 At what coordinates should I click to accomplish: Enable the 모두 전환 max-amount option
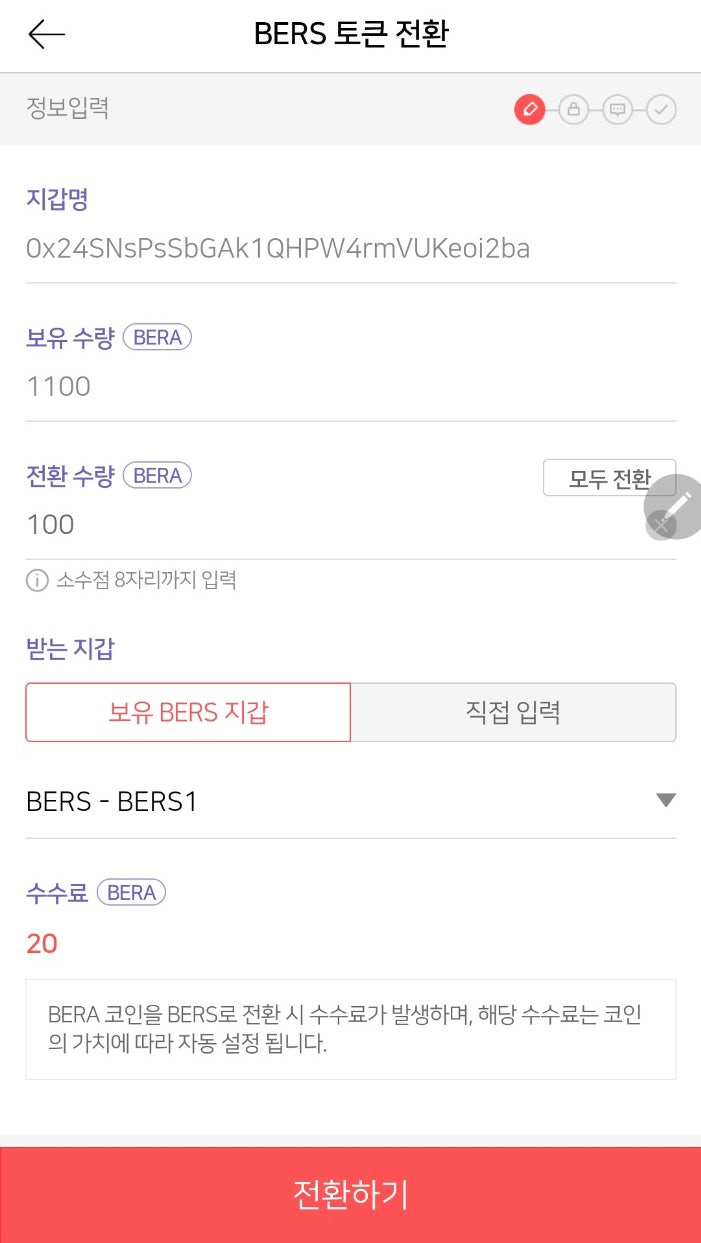tap(610, 479)
